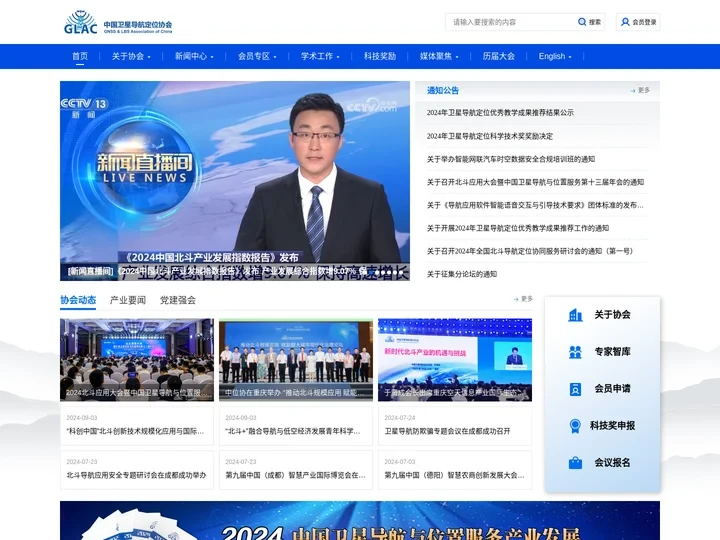Open news 北斗导航应用安全专题研讨会在成都成功举办
This screenshot has height=540, width=720.
136,475
